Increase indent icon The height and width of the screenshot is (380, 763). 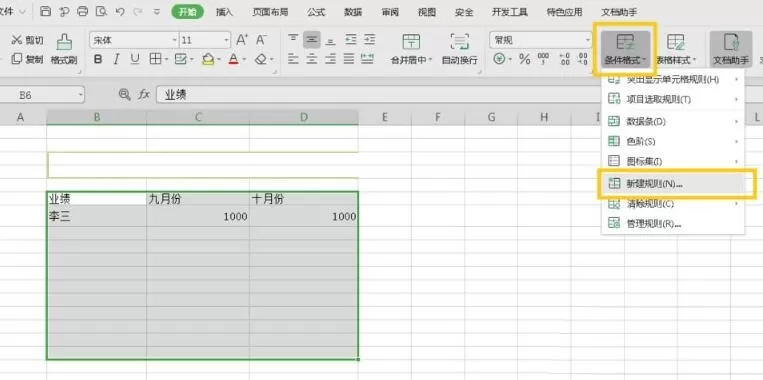coord(369,40)
